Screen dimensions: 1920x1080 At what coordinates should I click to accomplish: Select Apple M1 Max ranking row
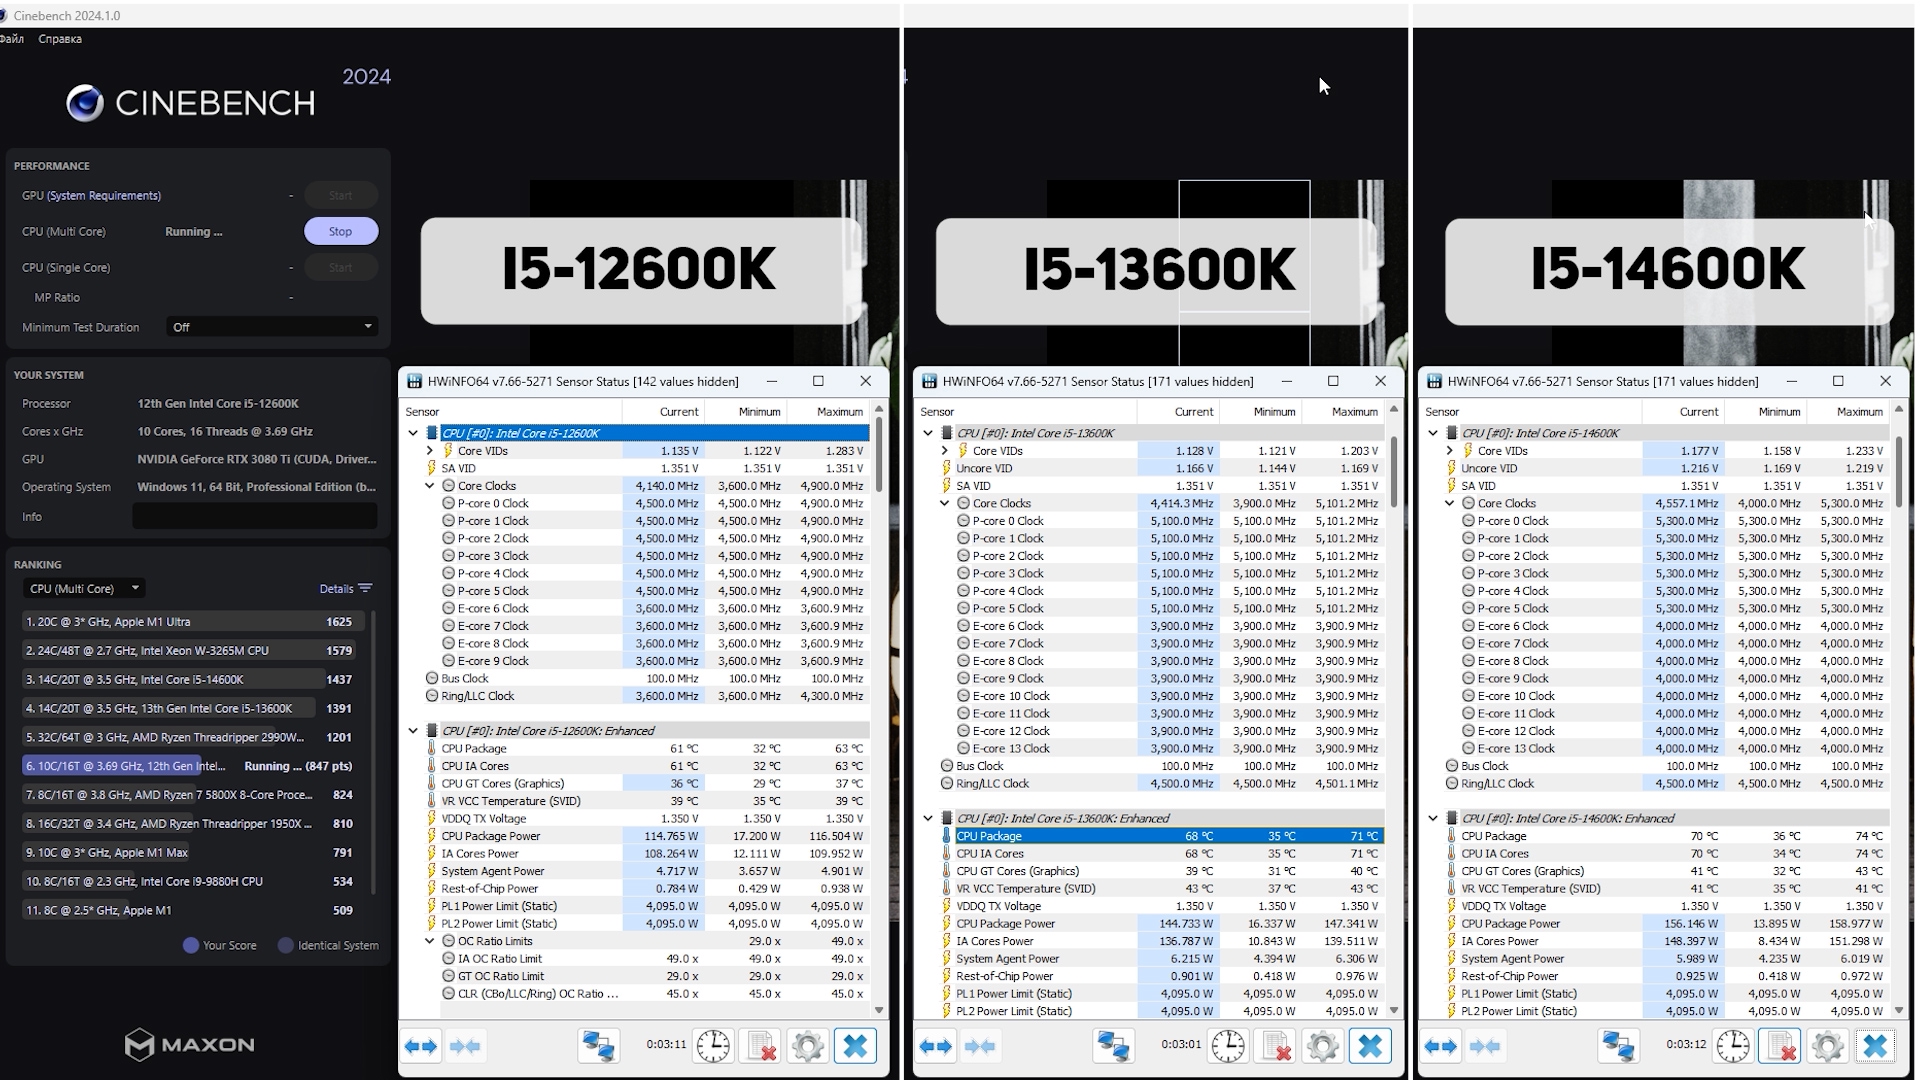pos(189,853)
